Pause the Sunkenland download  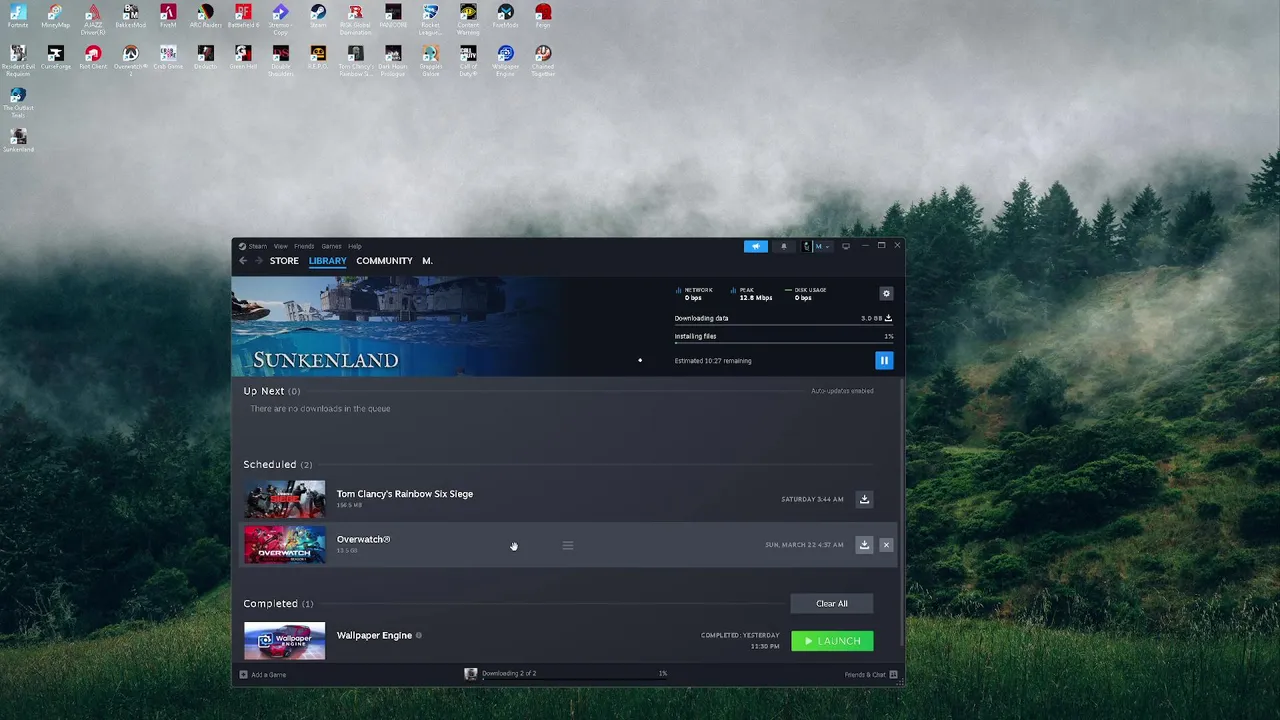(884, 360)
